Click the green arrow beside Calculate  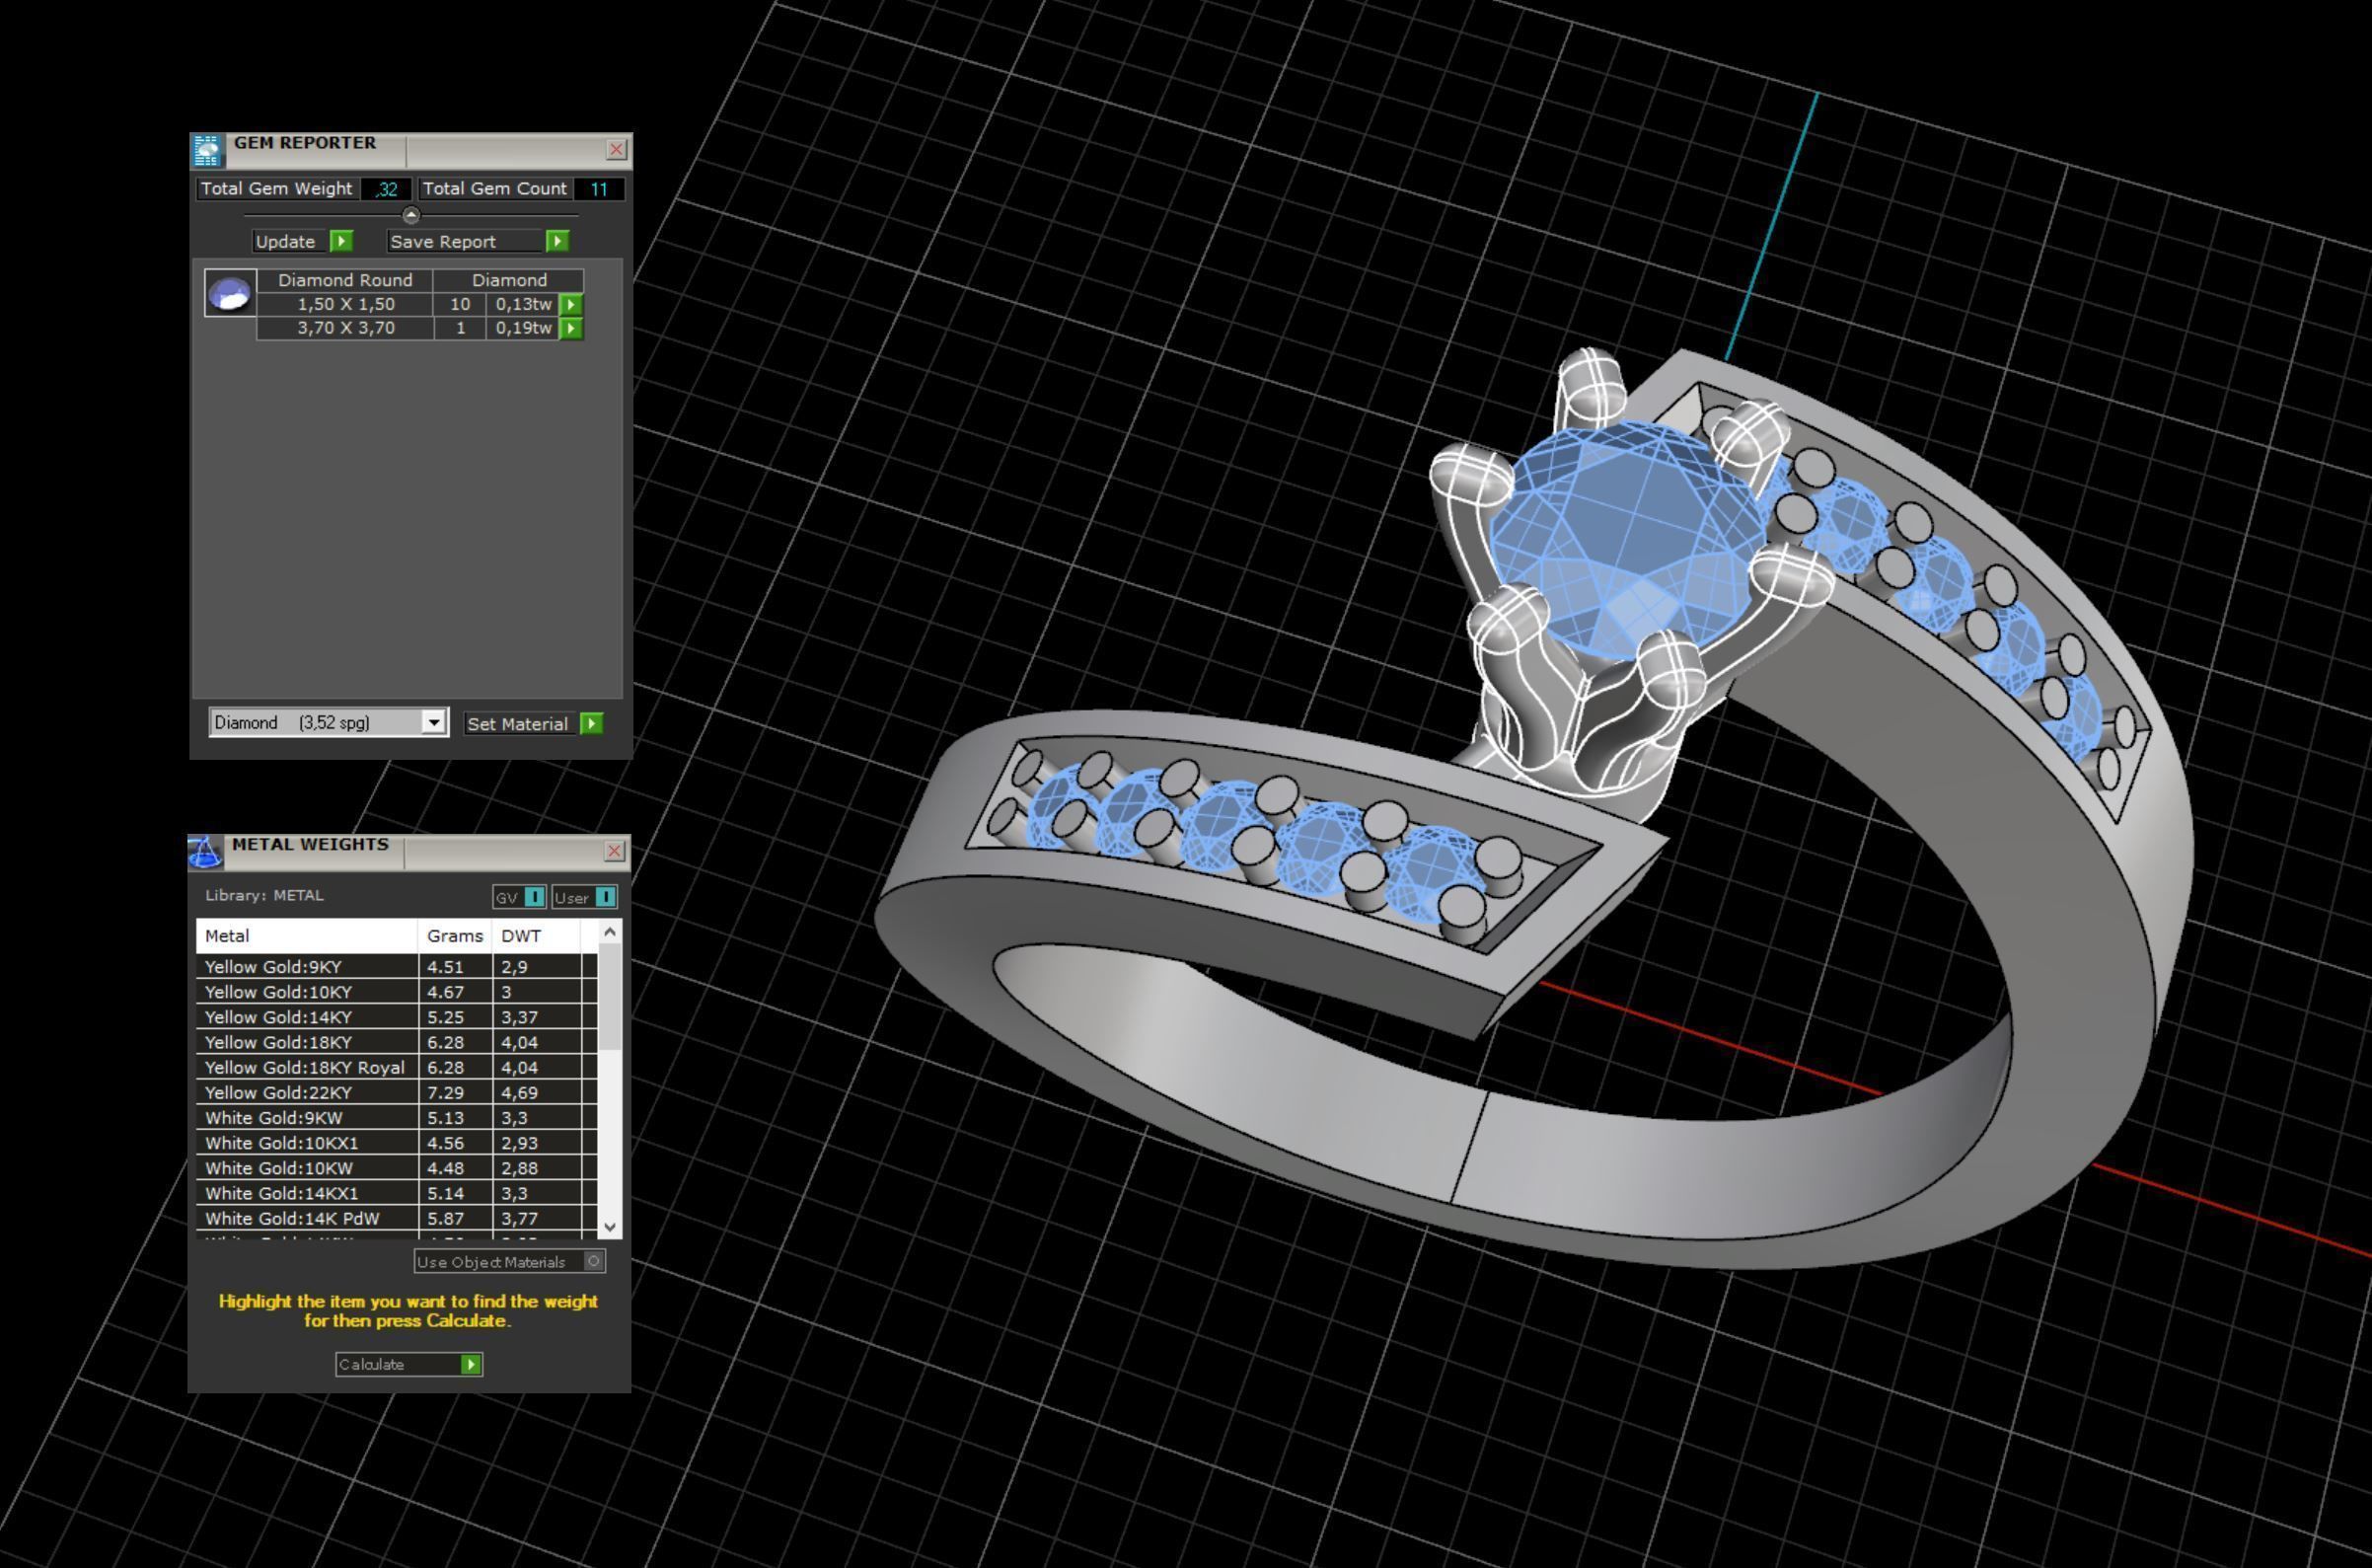click(470, 1364)
